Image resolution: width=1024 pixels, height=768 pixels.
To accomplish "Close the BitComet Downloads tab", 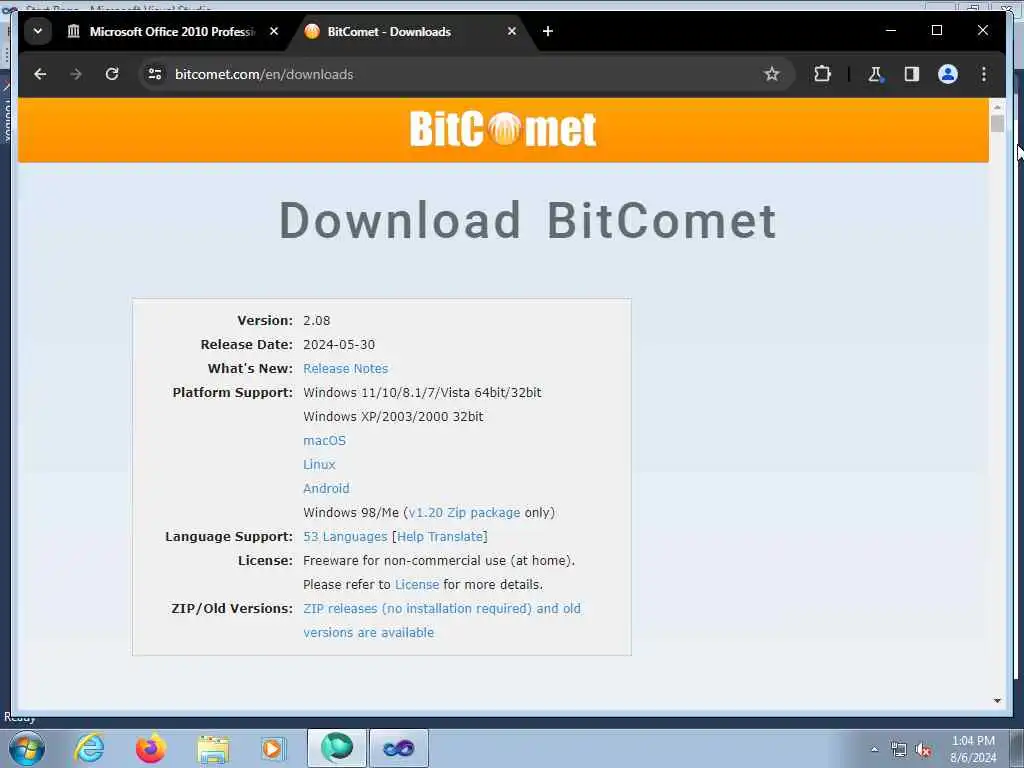I will tap(512, 31).
